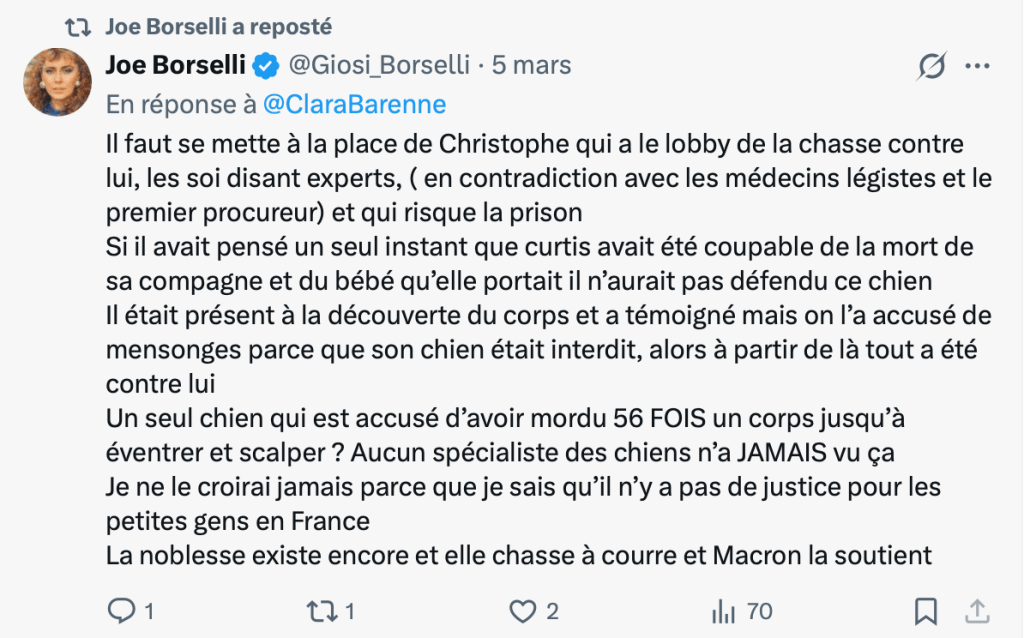Viewport: 1024px width, 638px height.
Task: Click the 5 mars timestamp
Action: pyautogui.click(x=531, y=66)
